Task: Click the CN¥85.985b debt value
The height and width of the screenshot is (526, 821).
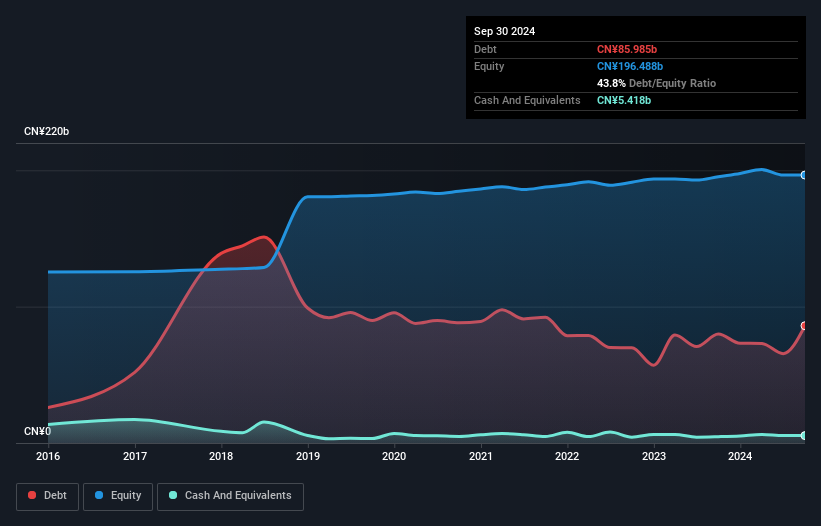Action: point(627,49)
